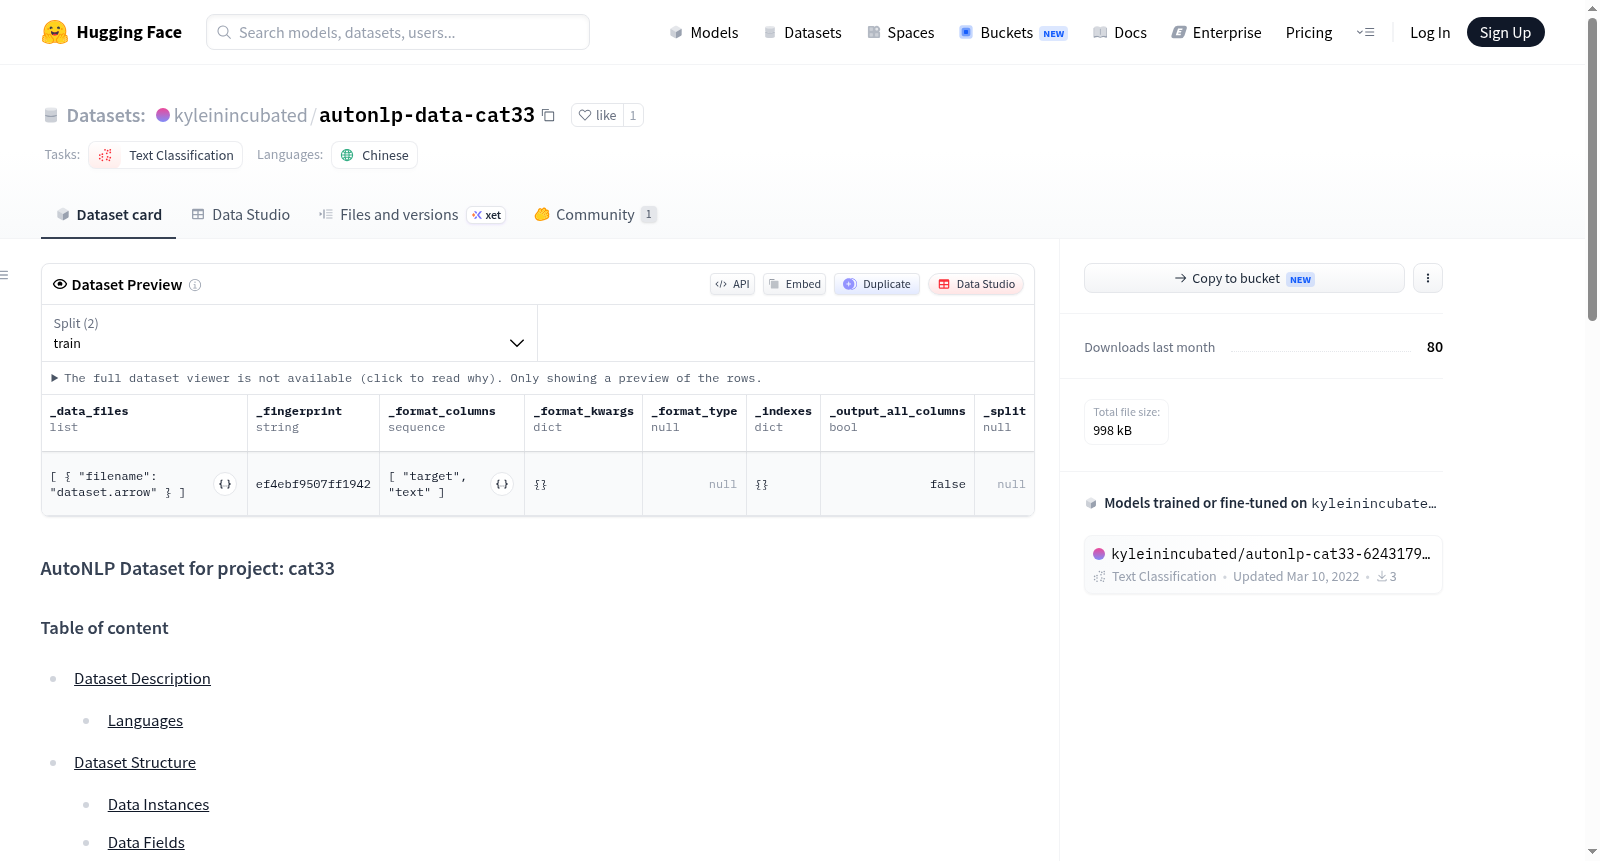Click into the search models input field
This screenshot has height=861, width=1600.
(398, 32)
